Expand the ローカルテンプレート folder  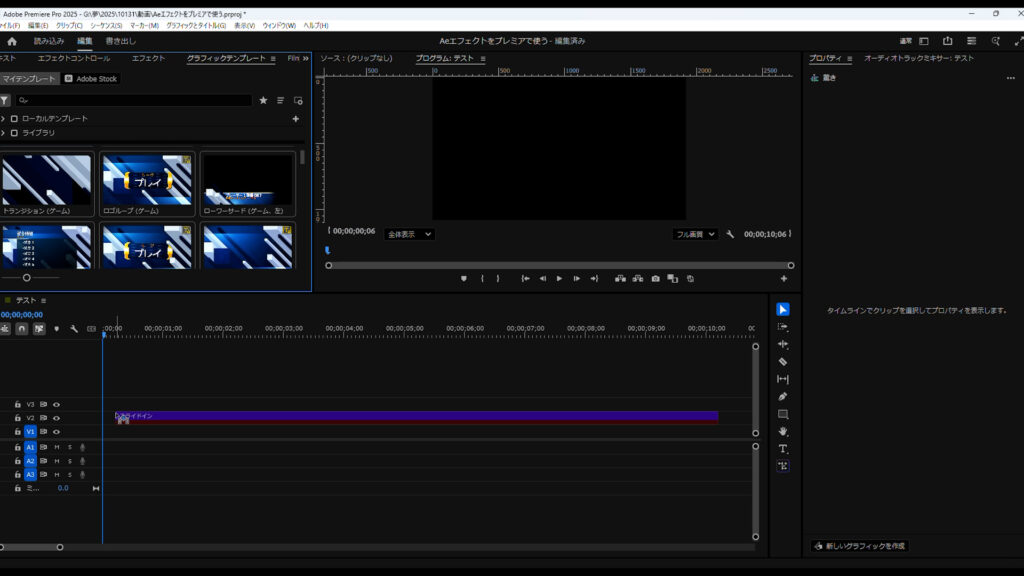(3, 119)
